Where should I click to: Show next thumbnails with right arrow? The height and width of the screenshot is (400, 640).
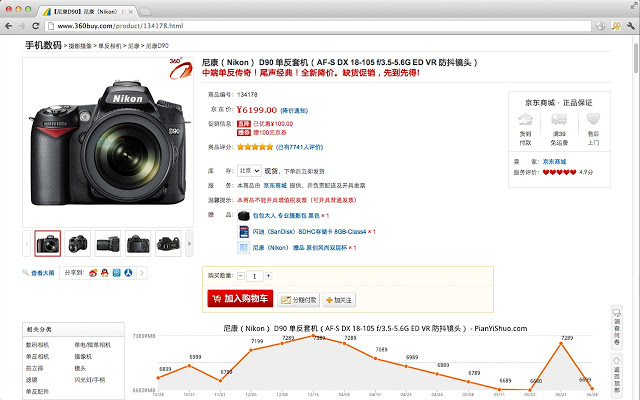189,244
